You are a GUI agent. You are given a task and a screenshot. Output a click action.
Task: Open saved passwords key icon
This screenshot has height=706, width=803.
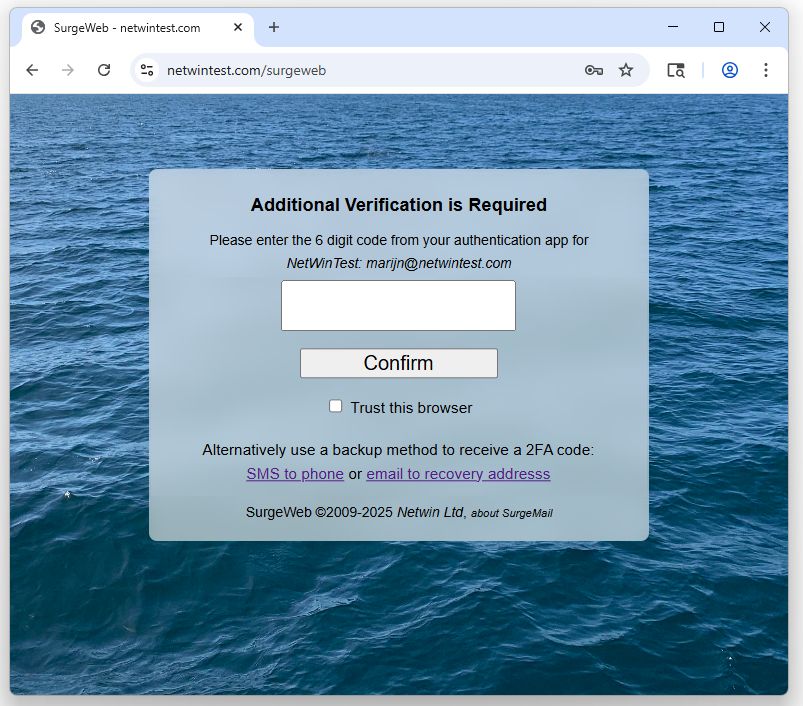593,70
